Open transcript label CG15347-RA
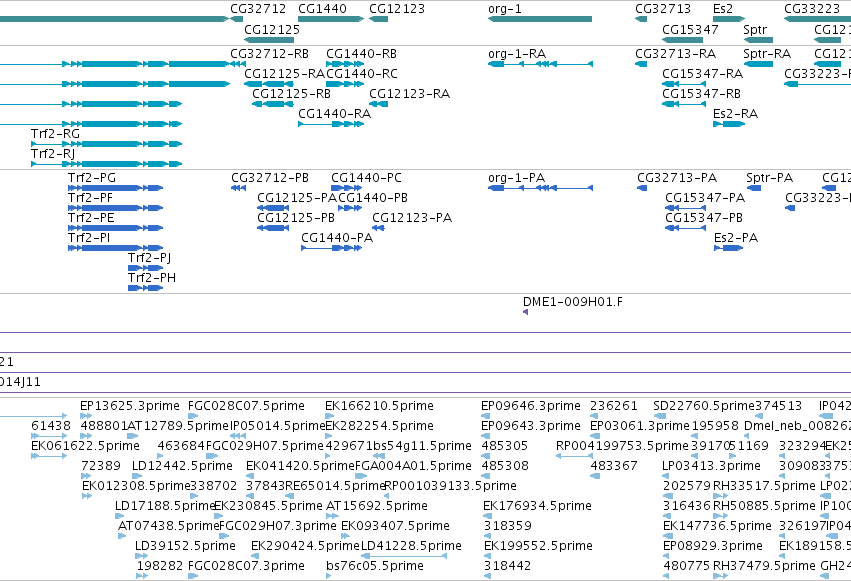The width and height of the screenshot is (851, 581). (x=703, y=73)
